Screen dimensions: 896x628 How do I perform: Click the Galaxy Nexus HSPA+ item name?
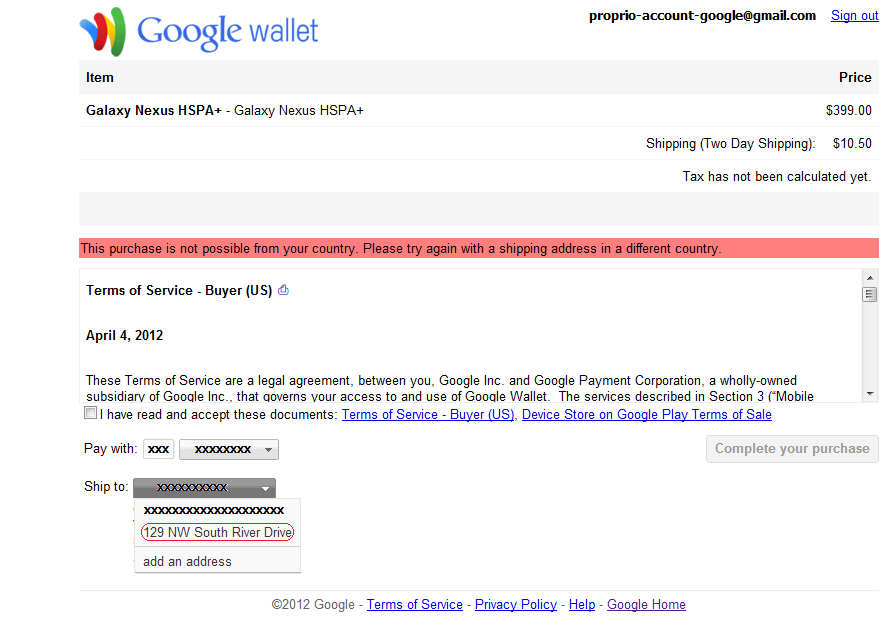coord(154,110)
